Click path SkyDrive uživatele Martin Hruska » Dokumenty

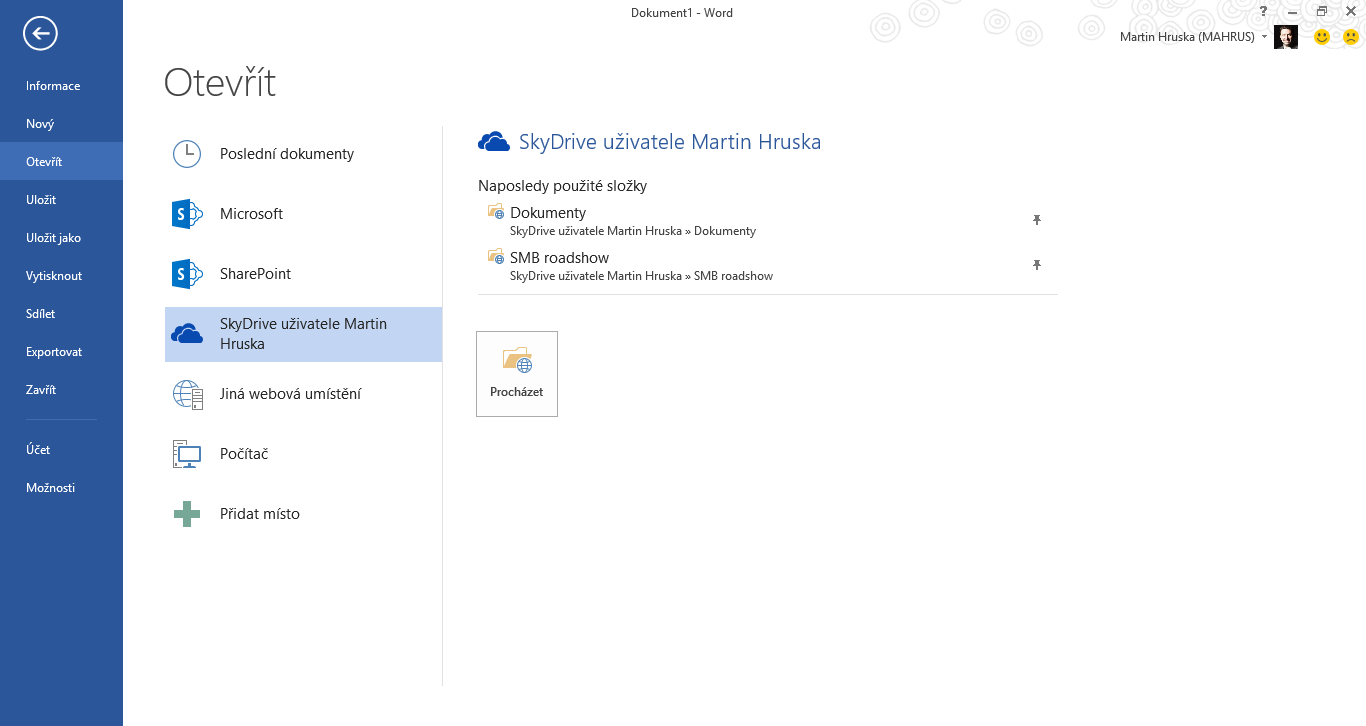click(633, 231)
